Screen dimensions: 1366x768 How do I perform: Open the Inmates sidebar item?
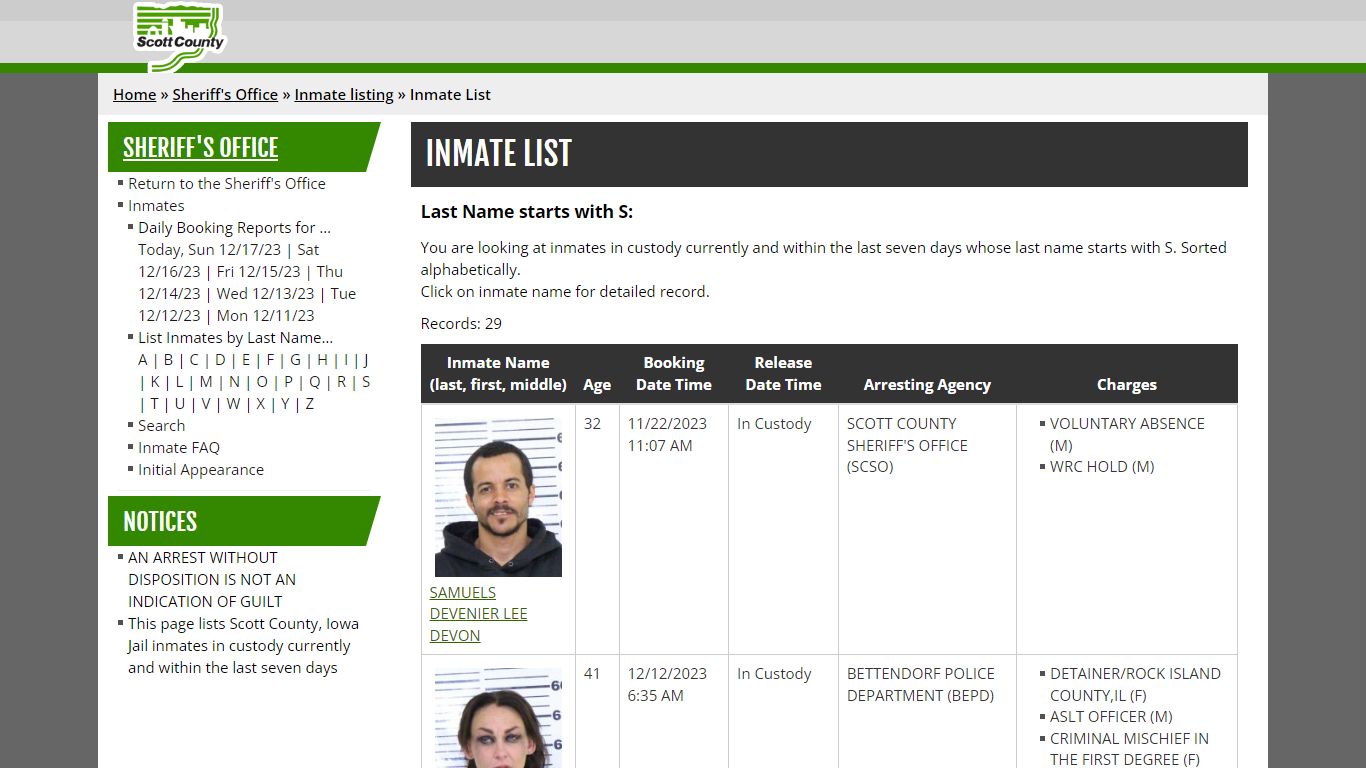tap(156, 205)
